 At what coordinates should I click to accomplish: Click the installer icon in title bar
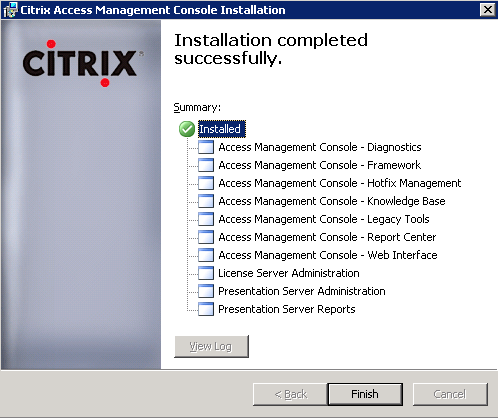(10, 10)
